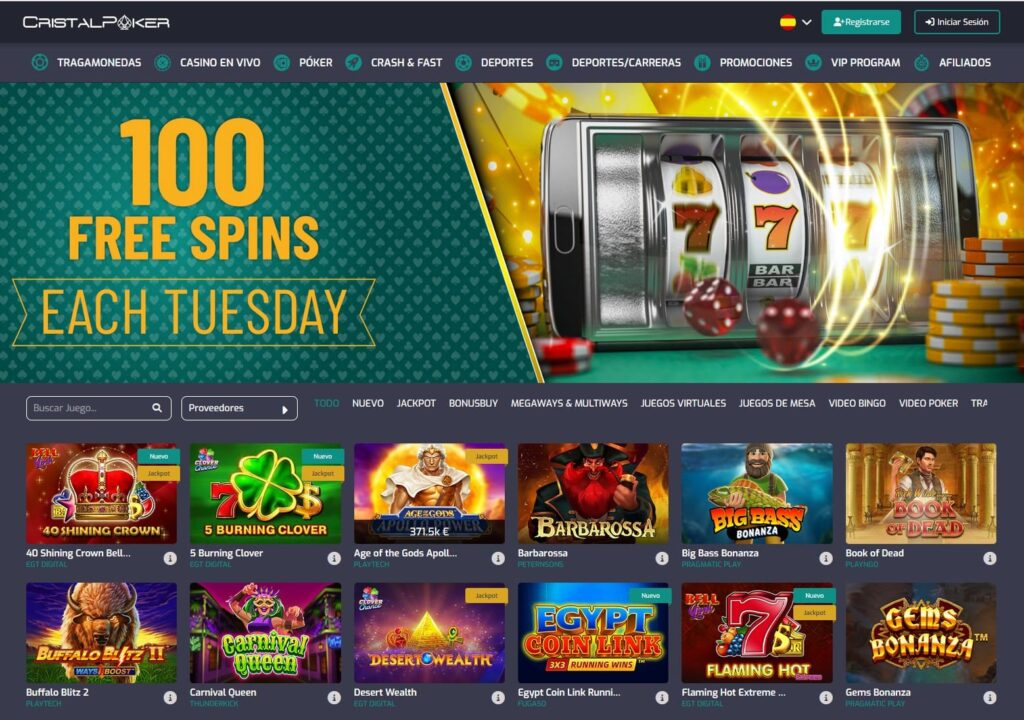This screenshot has width=1024, height=720.
Task: Click info icon for Book of Dead
Action: [989, 558]
